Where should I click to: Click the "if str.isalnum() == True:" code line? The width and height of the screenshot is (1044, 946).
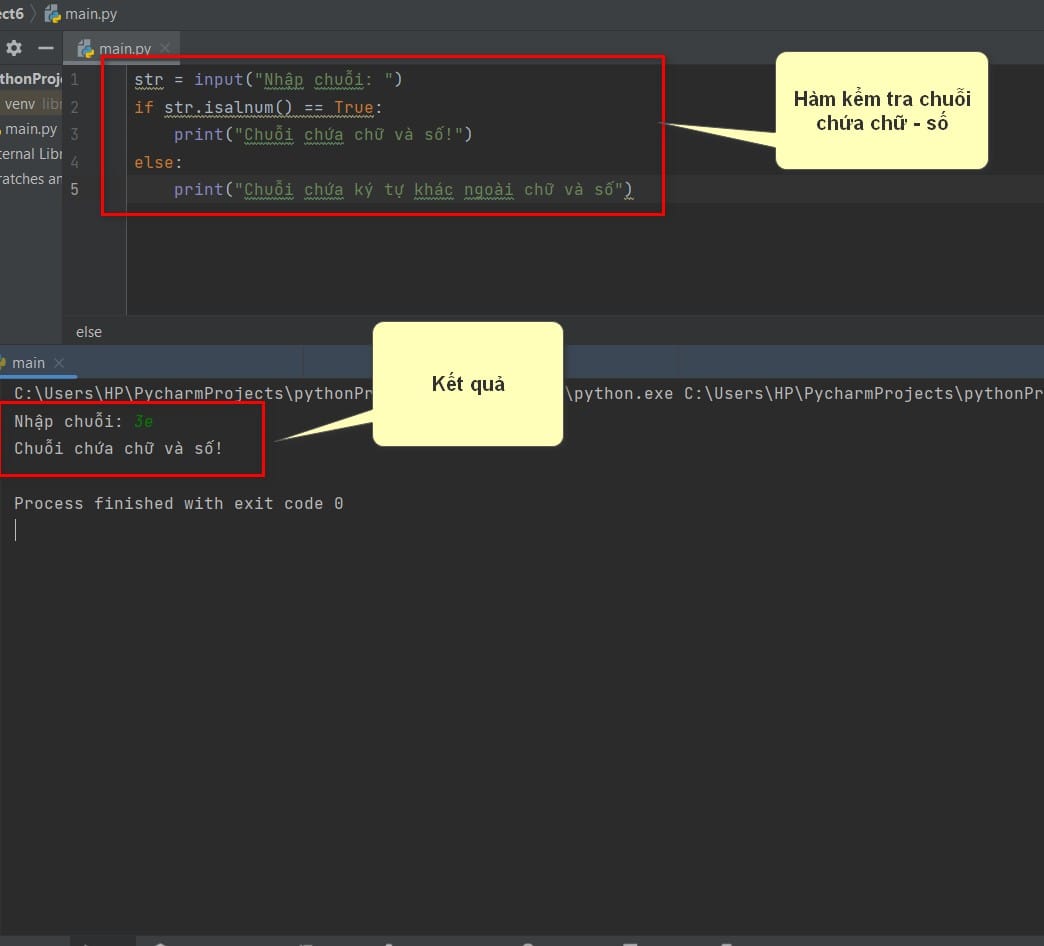pos(258,107)
